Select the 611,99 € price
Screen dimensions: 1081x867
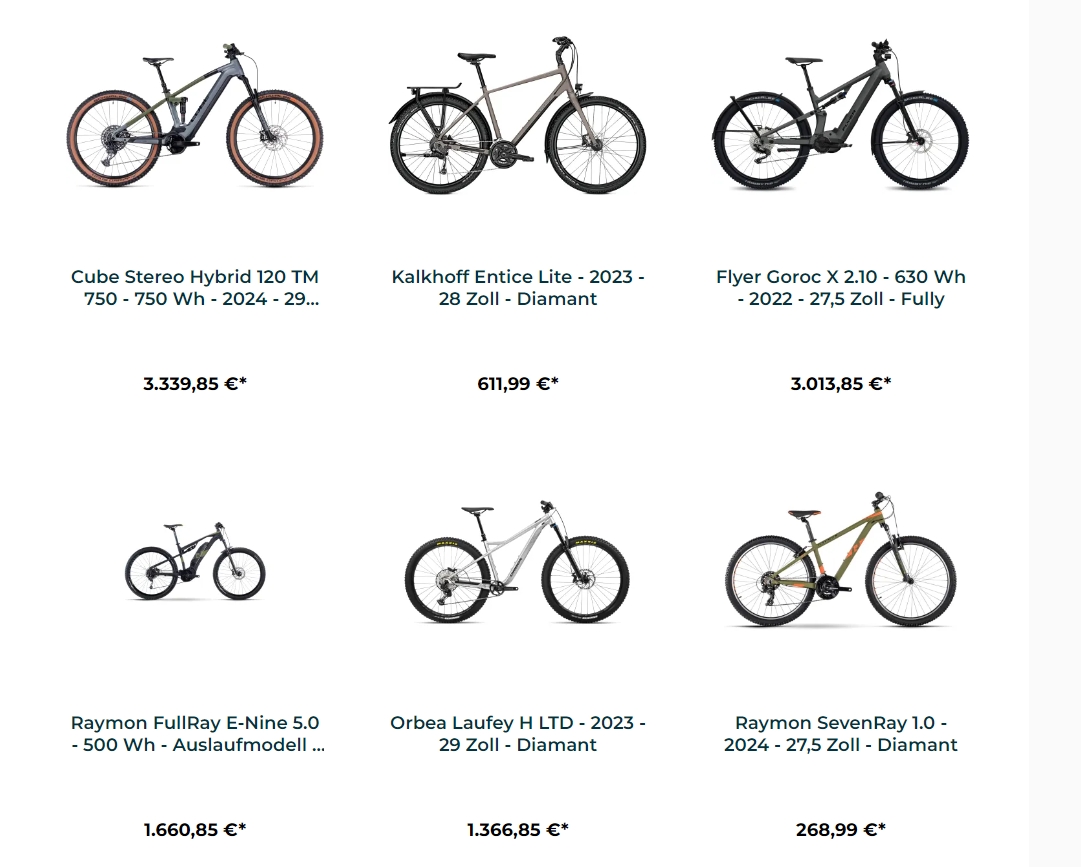(x=518, y=384)
